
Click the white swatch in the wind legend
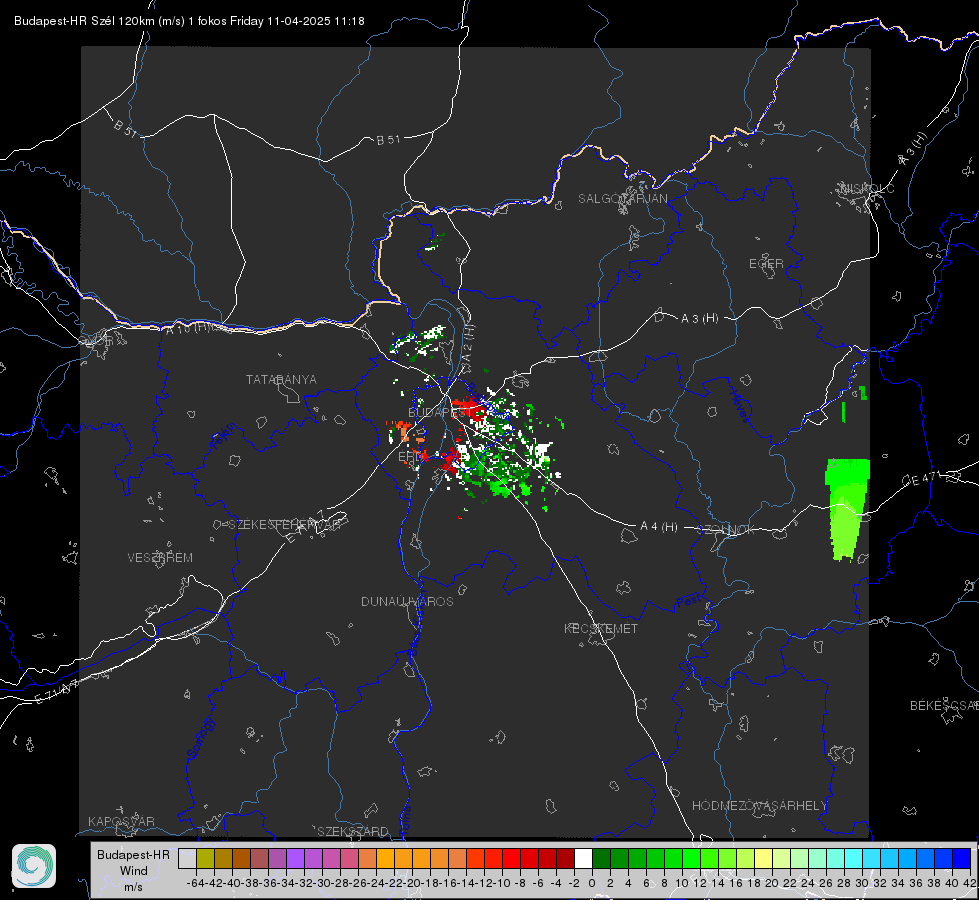point(583,859)
